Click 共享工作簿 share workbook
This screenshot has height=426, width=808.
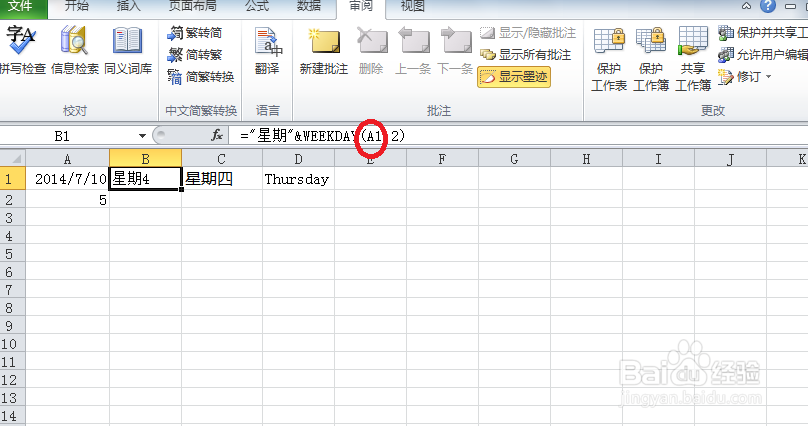coord(693,59)
